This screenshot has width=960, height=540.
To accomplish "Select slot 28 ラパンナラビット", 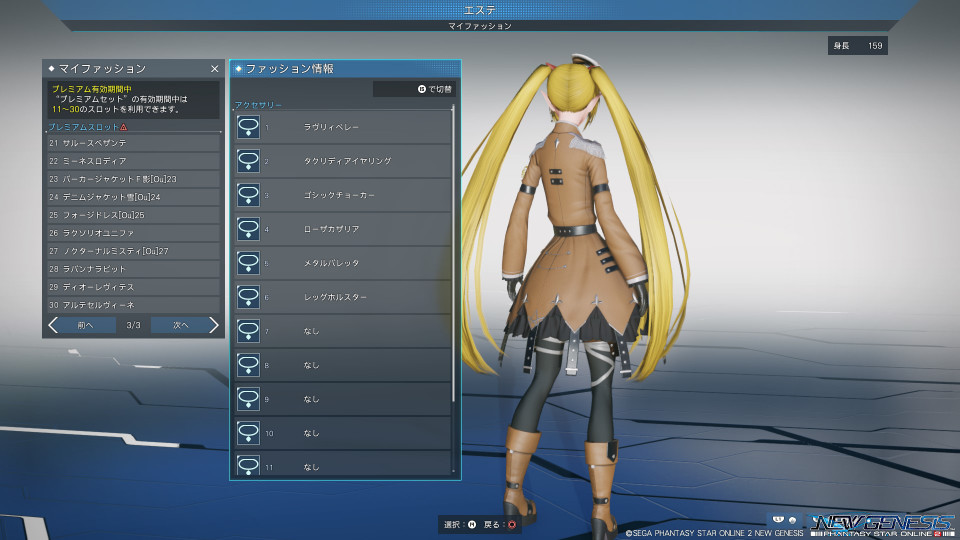I will click(133, 269).
